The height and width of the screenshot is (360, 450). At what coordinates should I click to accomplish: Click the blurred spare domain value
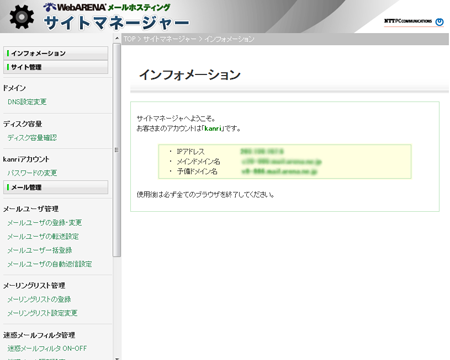coord(280,171)
